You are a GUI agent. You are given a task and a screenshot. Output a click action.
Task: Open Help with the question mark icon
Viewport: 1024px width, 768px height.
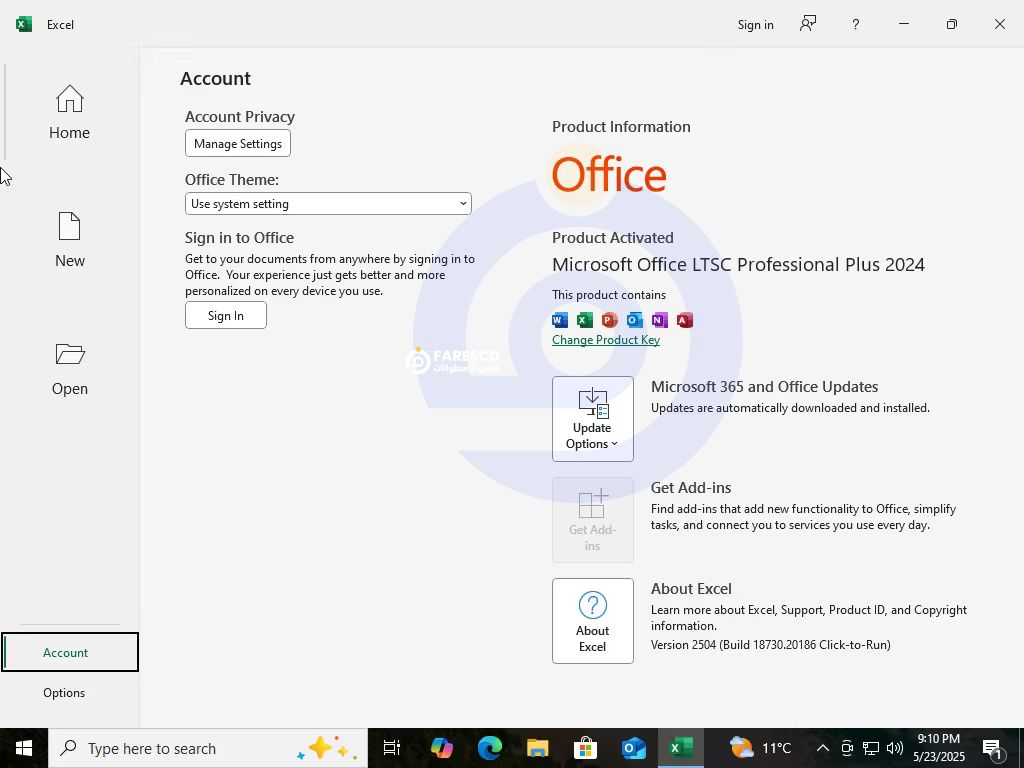coord(856,25)
